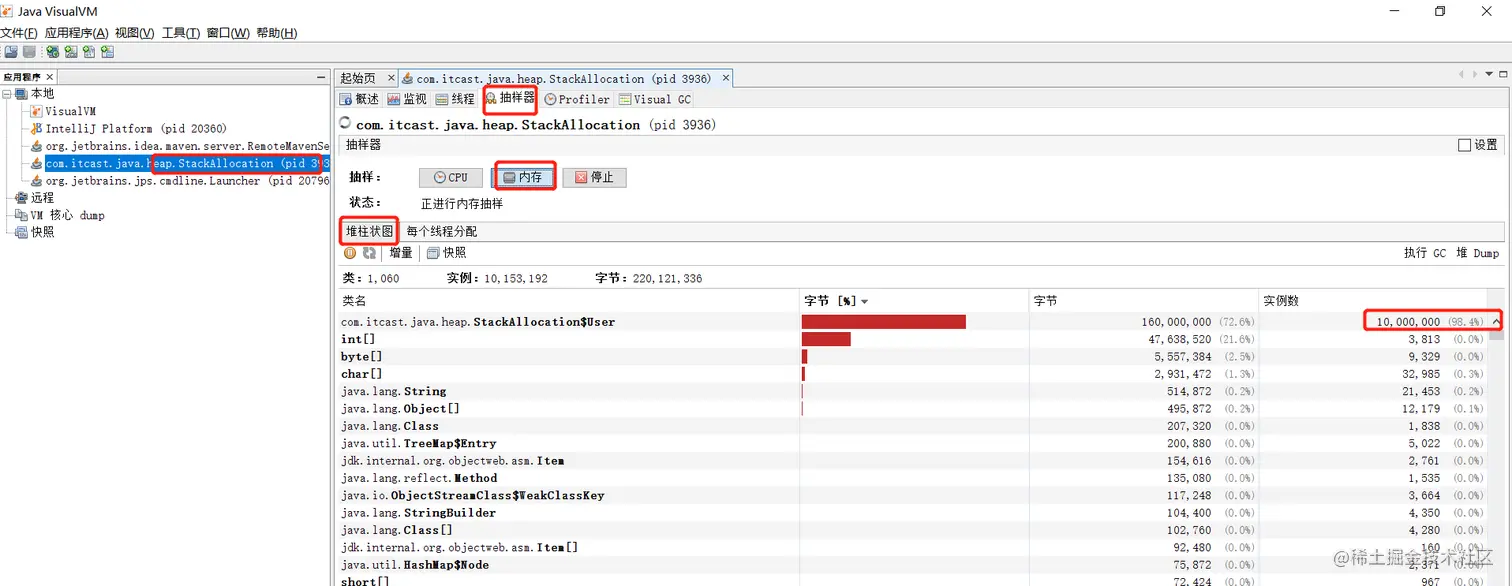Click the Remote (远程) node icon
The width and height of the screenshot is (1512, 586).
(21, 198)
